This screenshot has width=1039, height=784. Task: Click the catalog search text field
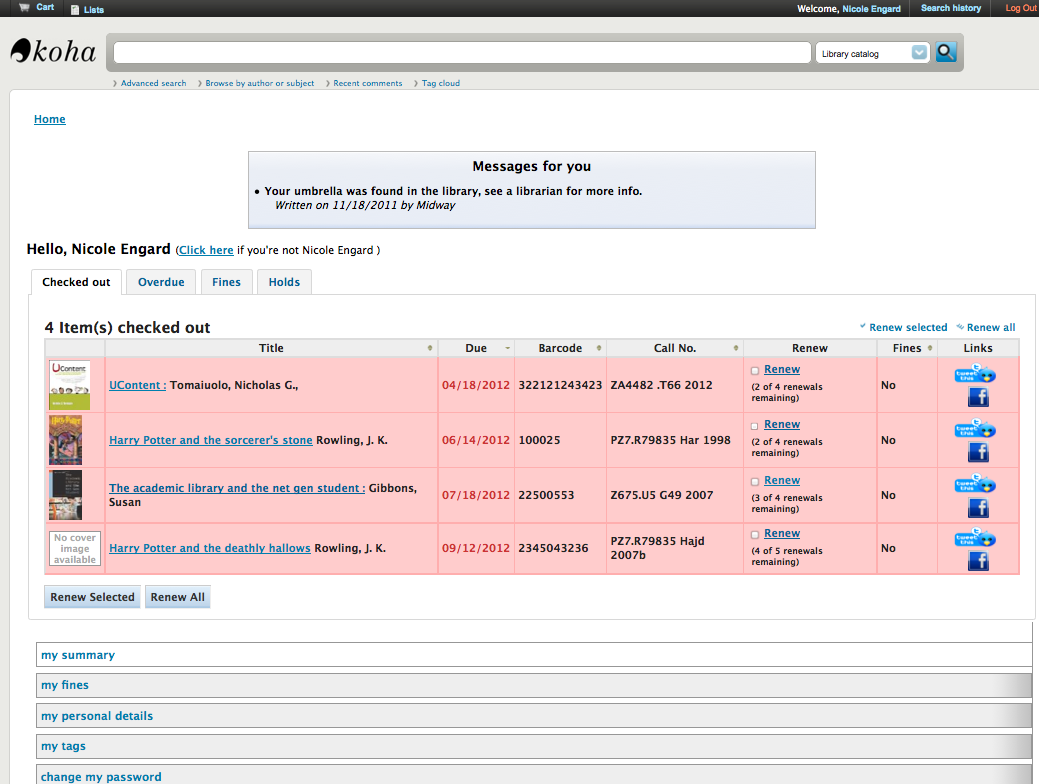coord(461,53)
